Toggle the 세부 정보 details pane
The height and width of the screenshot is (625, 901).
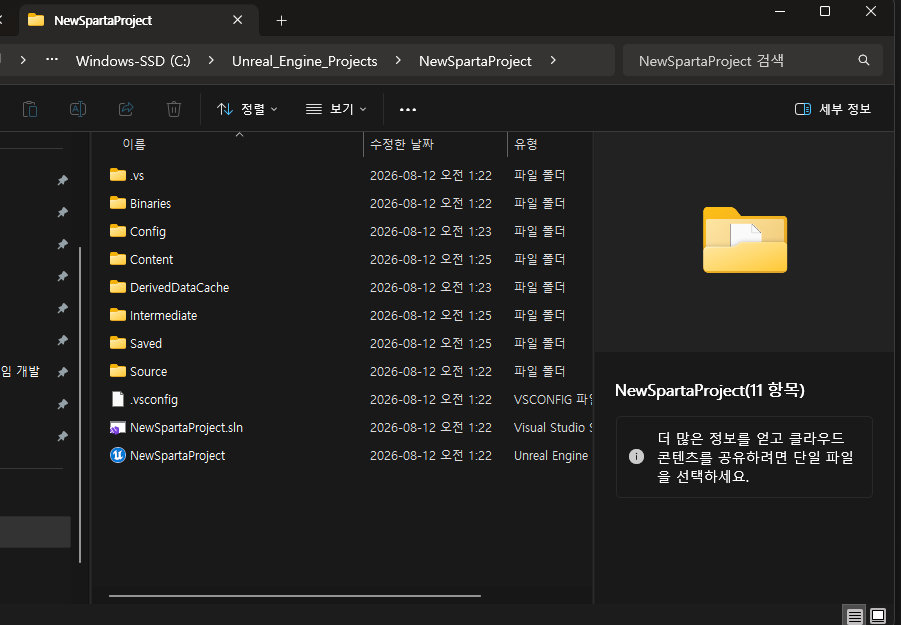[x=833, y=109]
